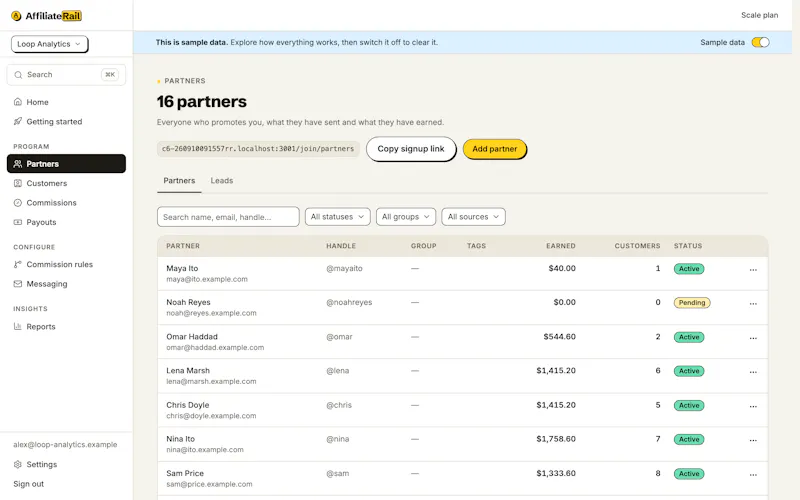Navigate to Commissions
The width and height of the screenshot is (800, 500).
coord(66,203)
